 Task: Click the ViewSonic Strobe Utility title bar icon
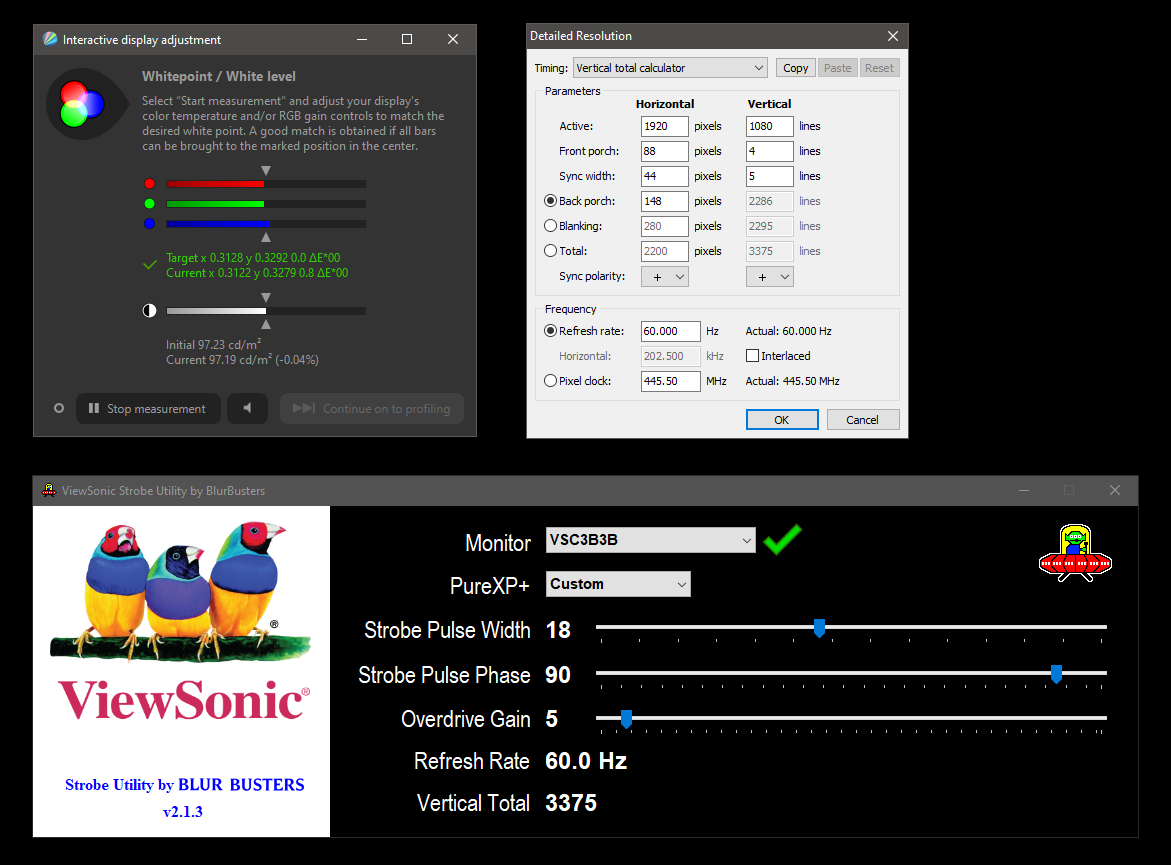(48, 490)
